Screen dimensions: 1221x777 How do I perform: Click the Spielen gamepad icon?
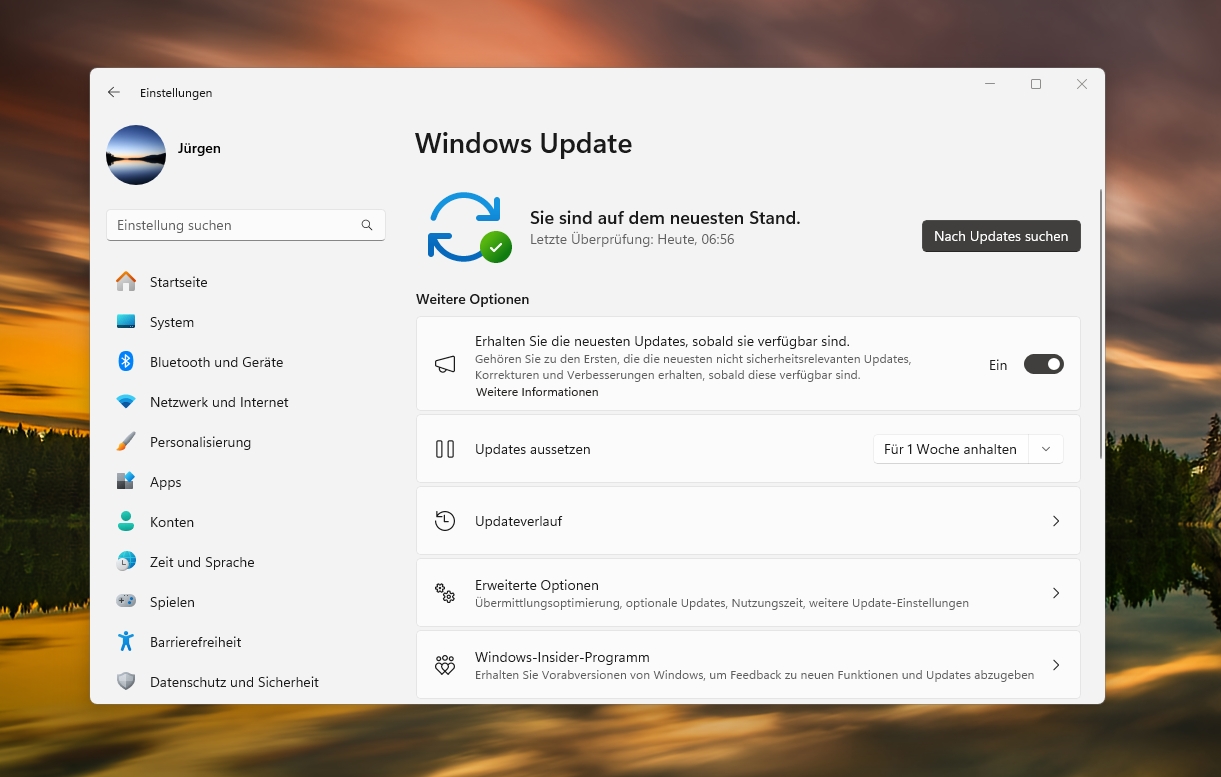(x=126, y=602)
